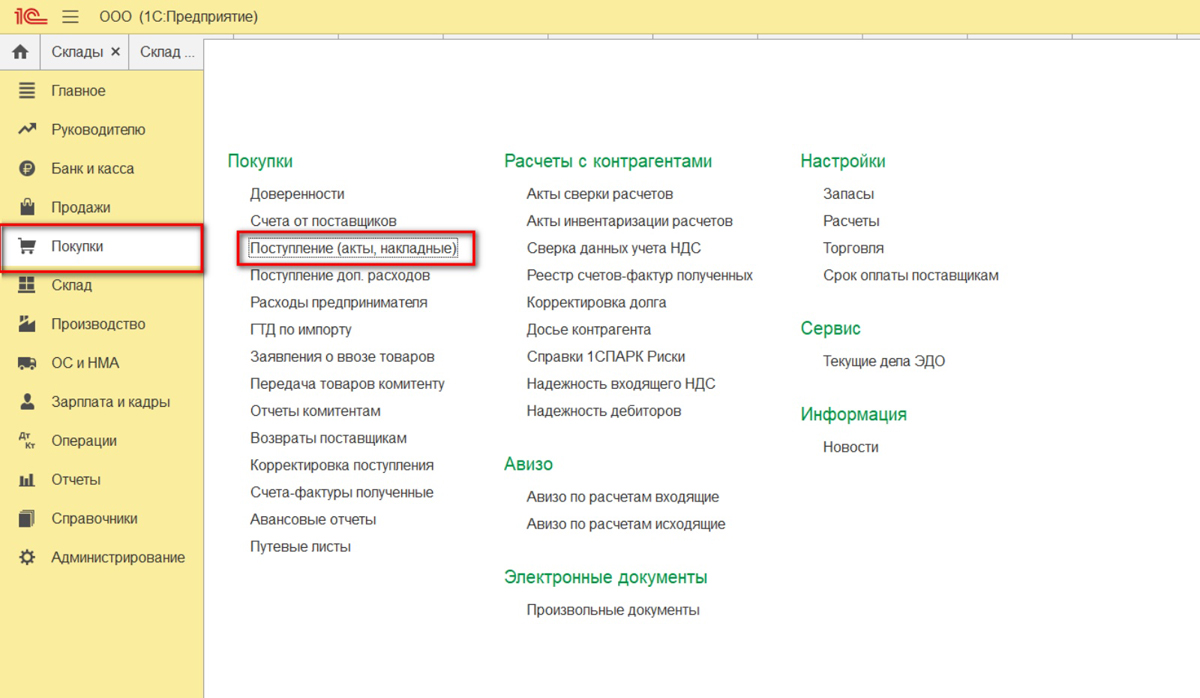
Task: Click the ОС и НМА truck icon
Action: pos(27,363)
